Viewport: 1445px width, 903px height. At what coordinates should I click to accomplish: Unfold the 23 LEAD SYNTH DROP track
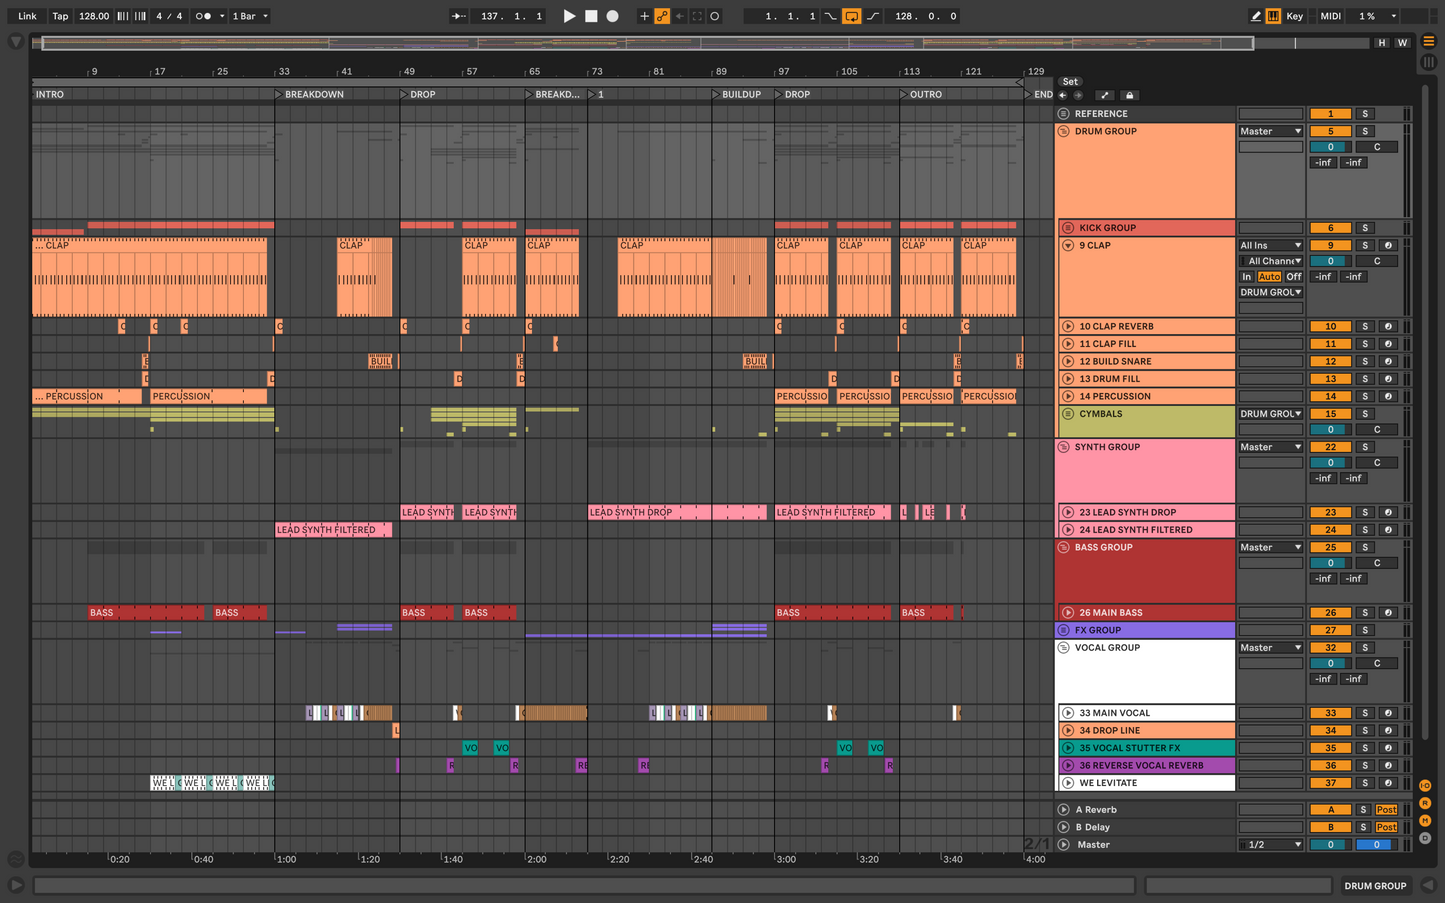click(1068, 512)
